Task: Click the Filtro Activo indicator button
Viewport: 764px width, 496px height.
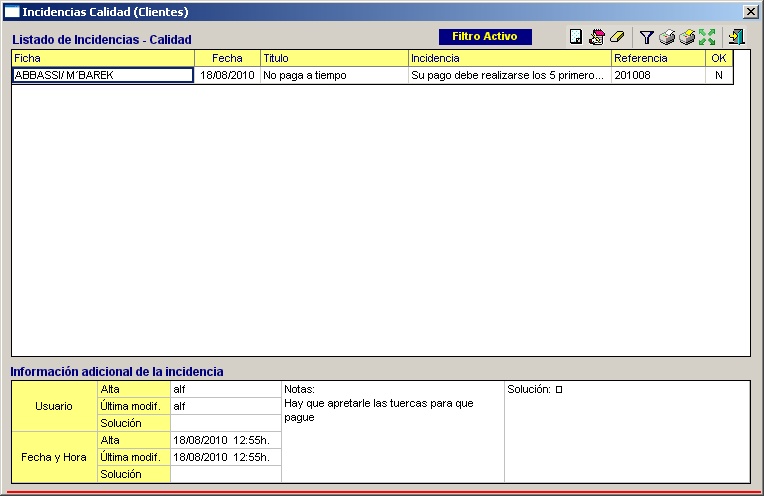Action: pos(485,37)
